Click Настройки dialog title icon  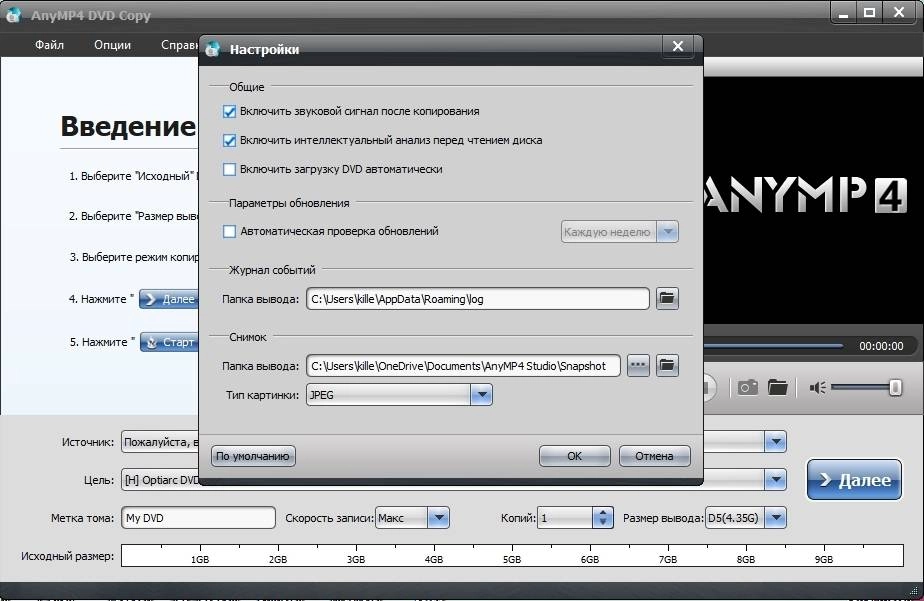(213, 49)
